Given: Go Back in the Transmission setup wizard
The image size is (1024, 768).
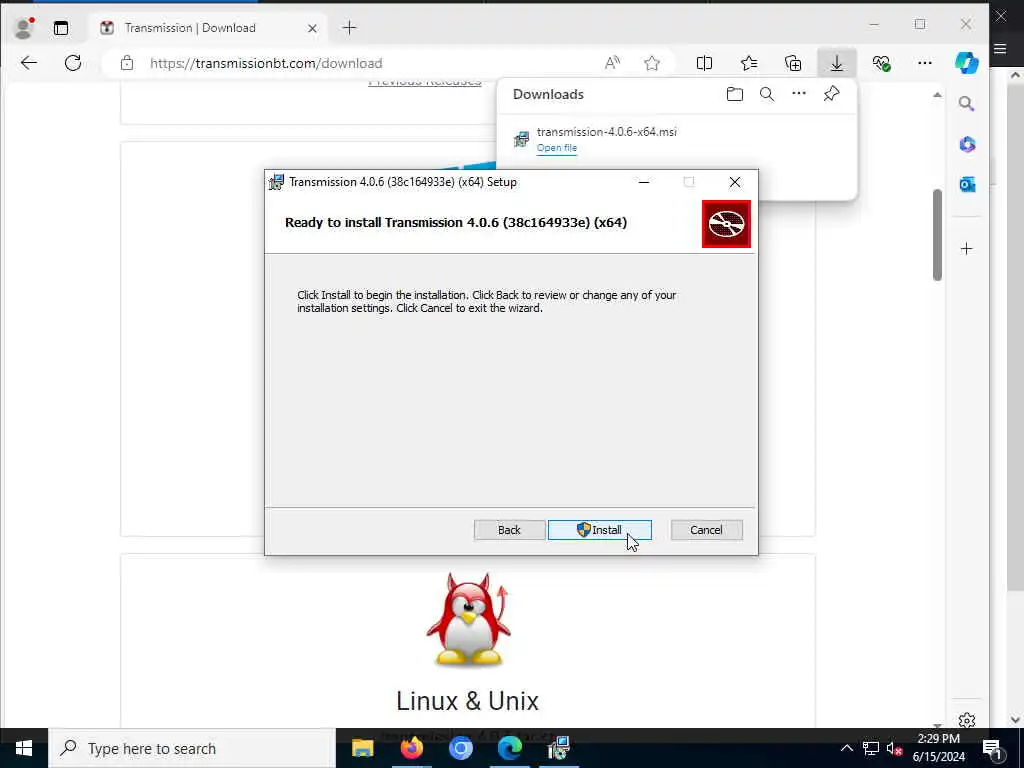Looking at the screenshot, I should click(x=509, y=530).
